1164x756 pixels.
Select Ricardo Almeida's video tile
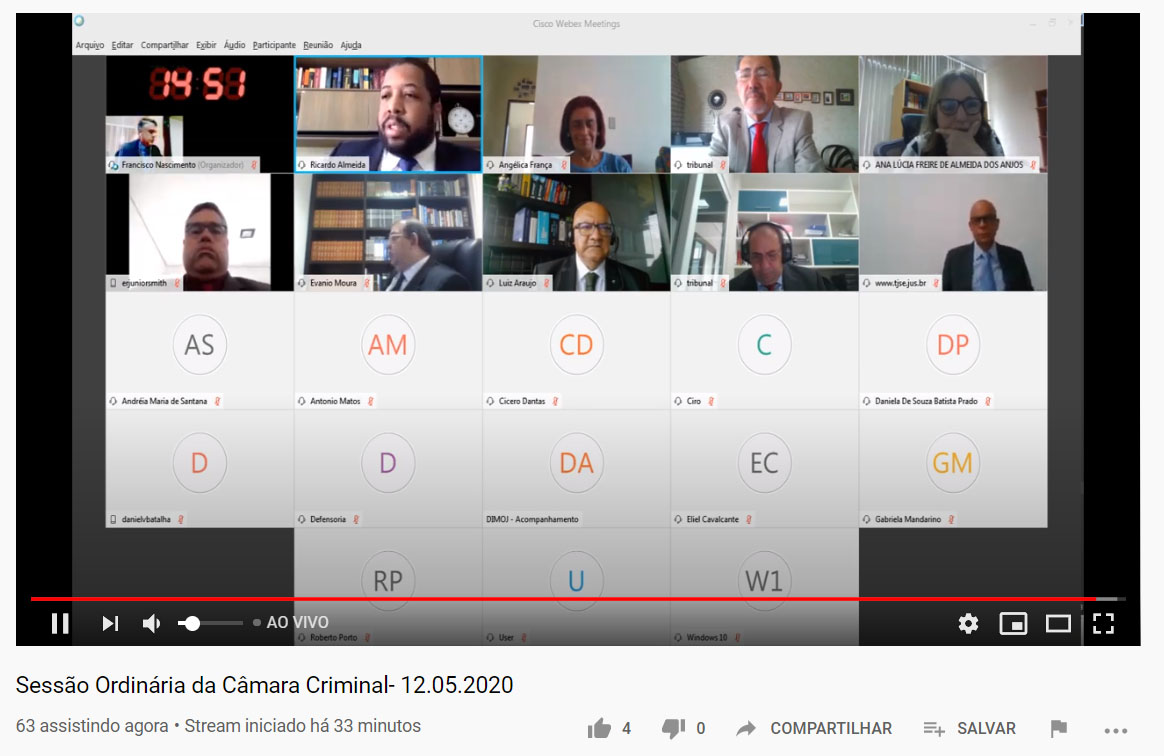pos(388,113)
